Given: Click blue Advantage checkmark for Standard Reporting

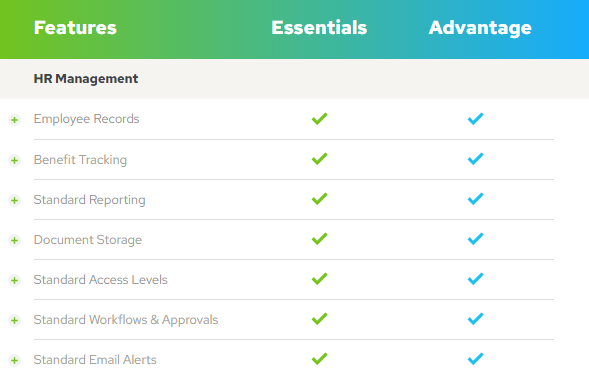Looking at the screenshot, I should (x=476, y=199).
